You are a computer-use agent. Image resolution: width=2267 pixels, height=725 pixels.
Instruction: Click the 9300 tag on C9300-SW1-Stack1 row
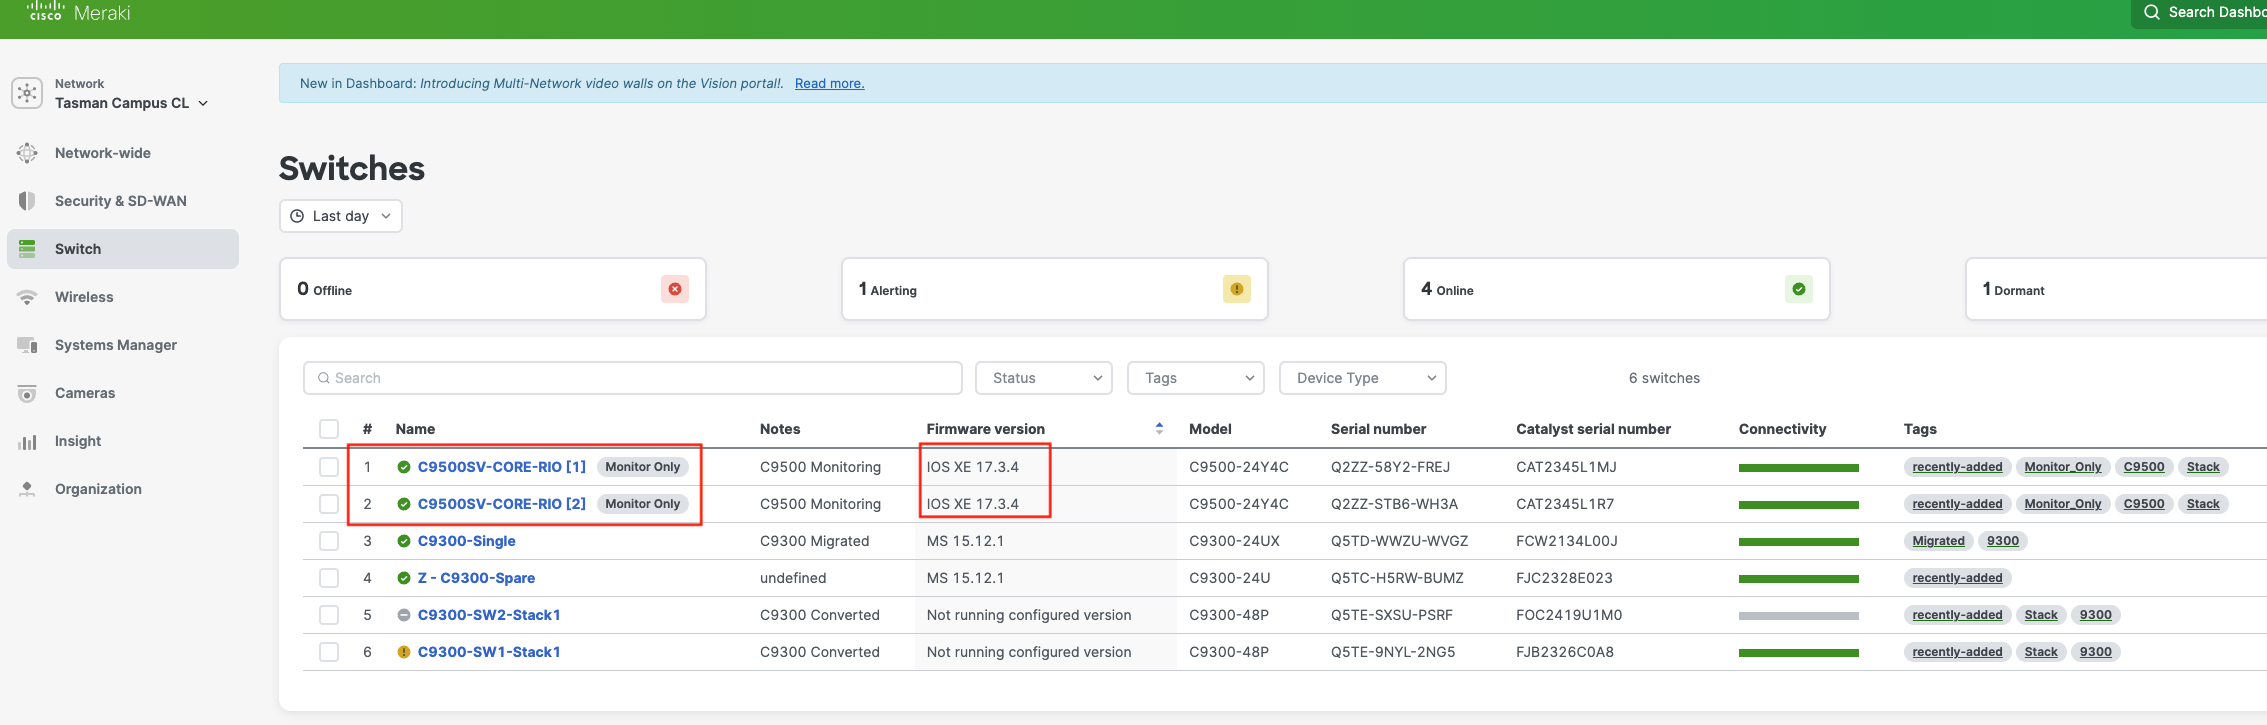coord(2096,652)
